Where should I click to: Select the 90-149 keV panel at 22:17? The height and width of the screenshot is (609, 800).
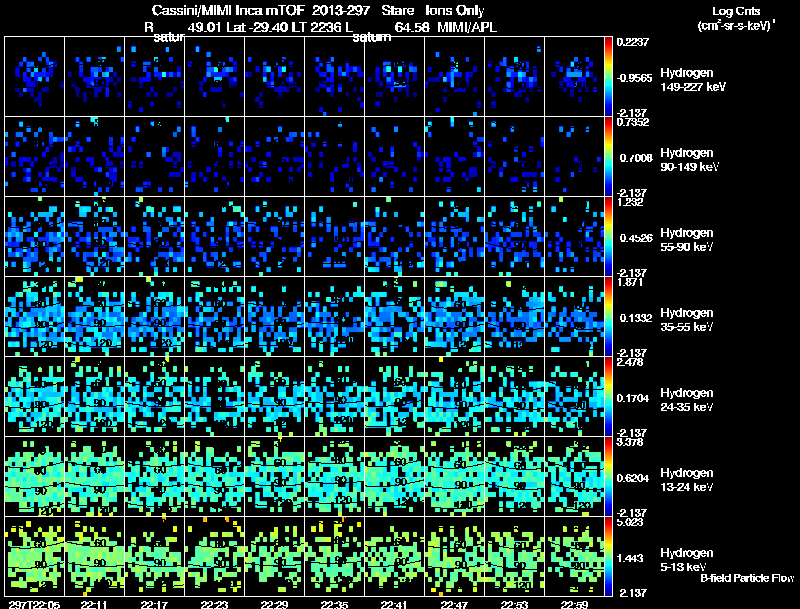(x=155, y=156)
